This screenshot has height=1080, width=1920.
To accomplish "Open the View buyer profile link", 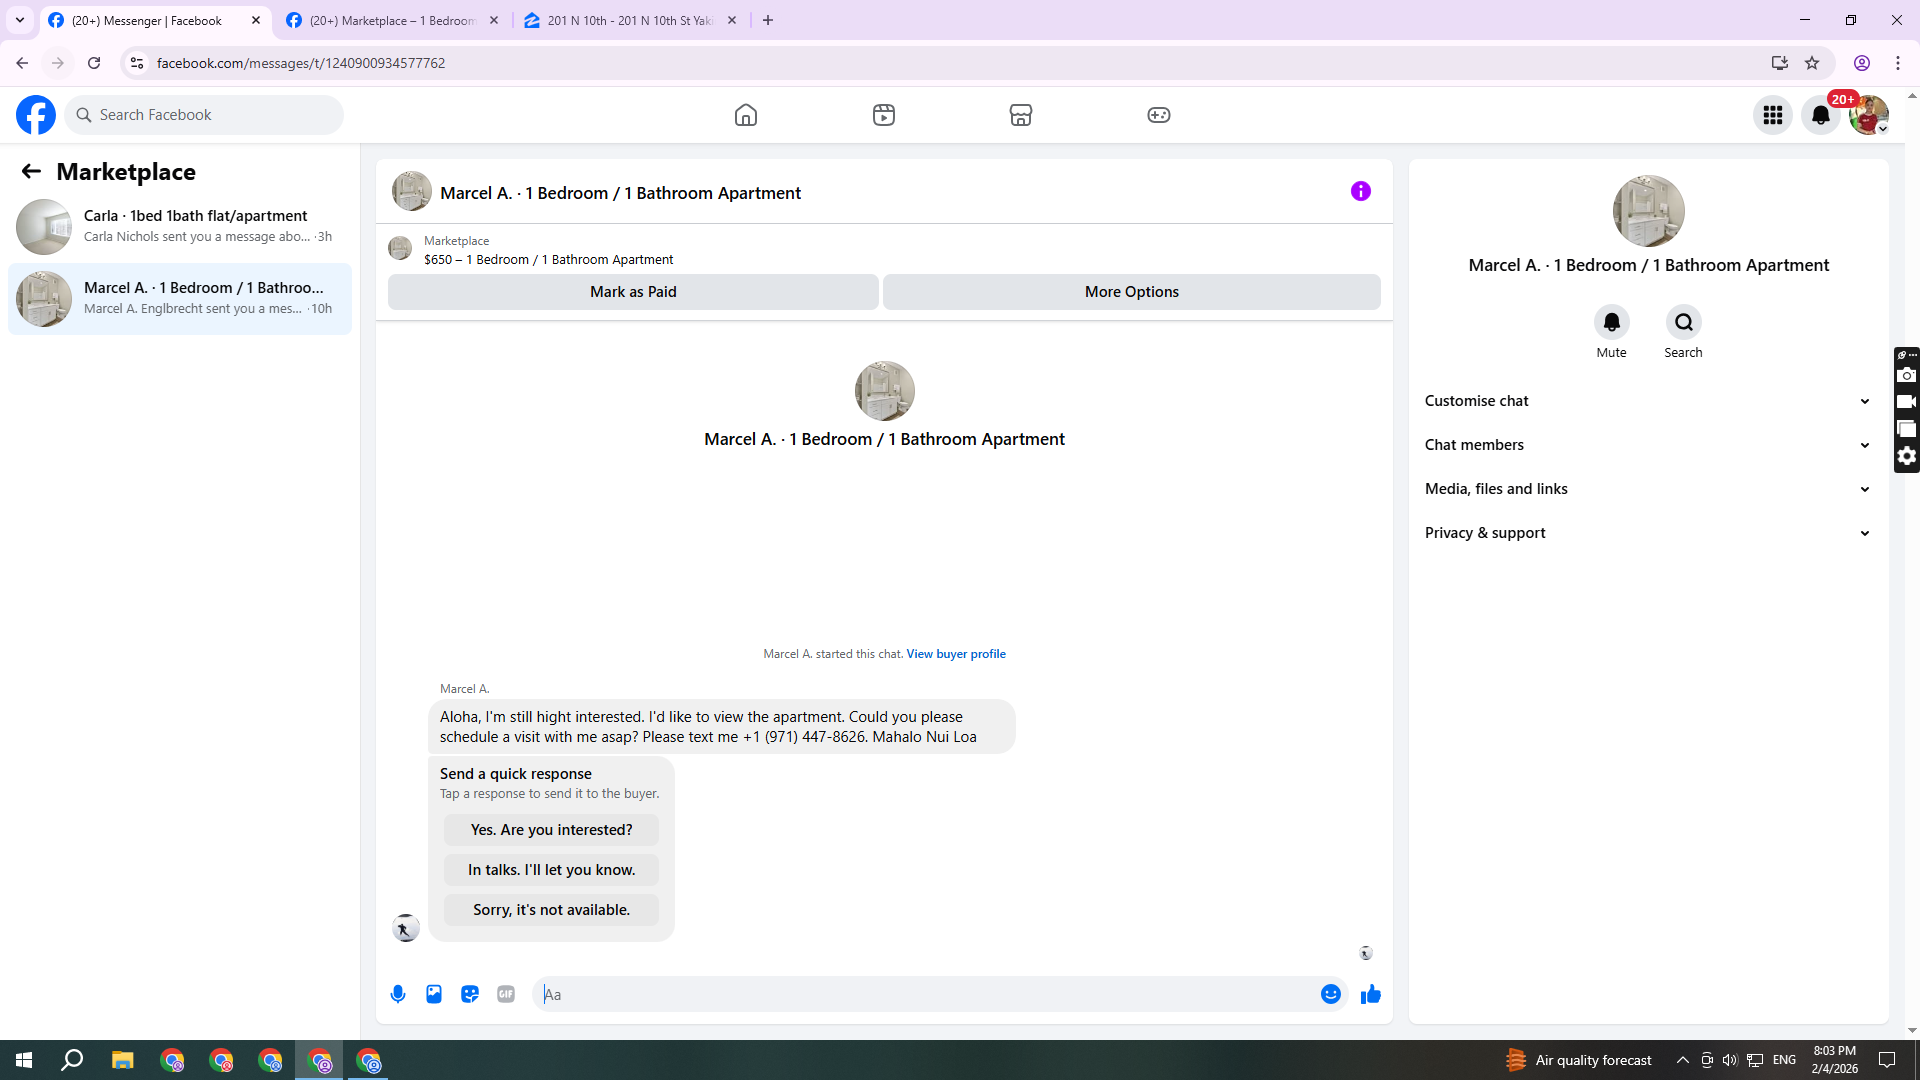I will pos(955,654).
